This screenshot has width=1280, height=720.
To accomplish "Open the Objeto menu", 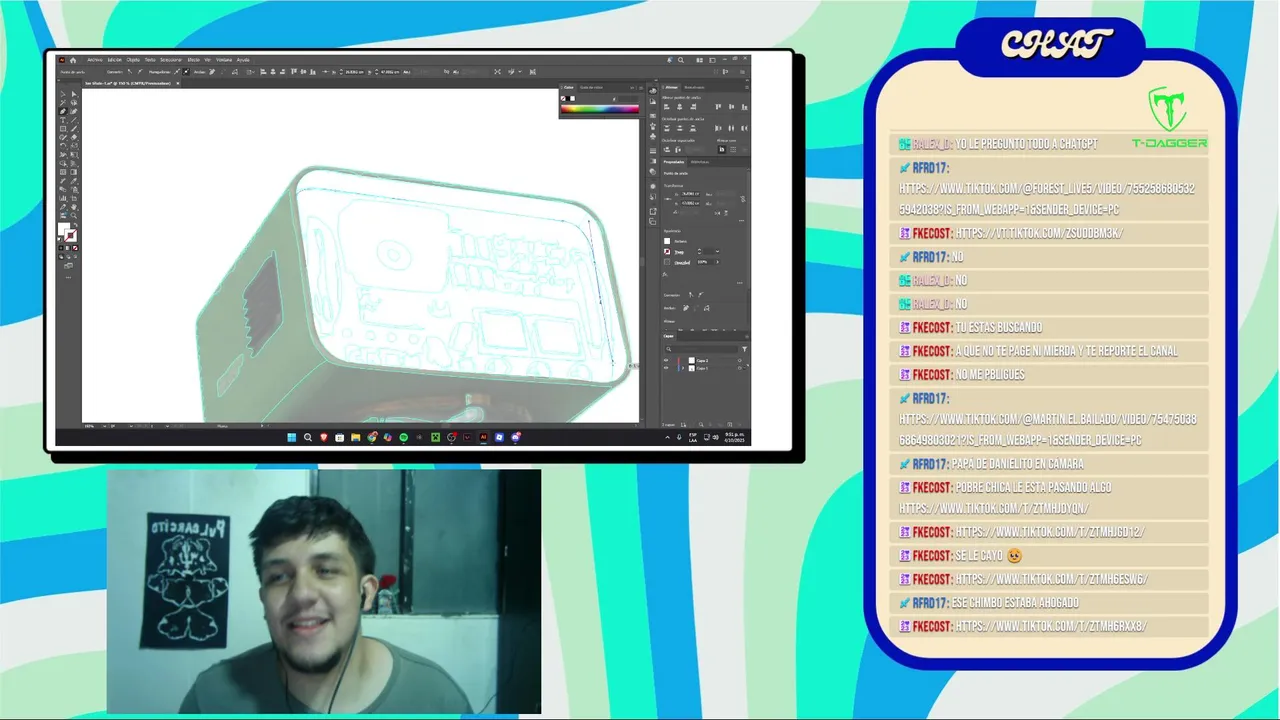I will click(x=133, y=60).
